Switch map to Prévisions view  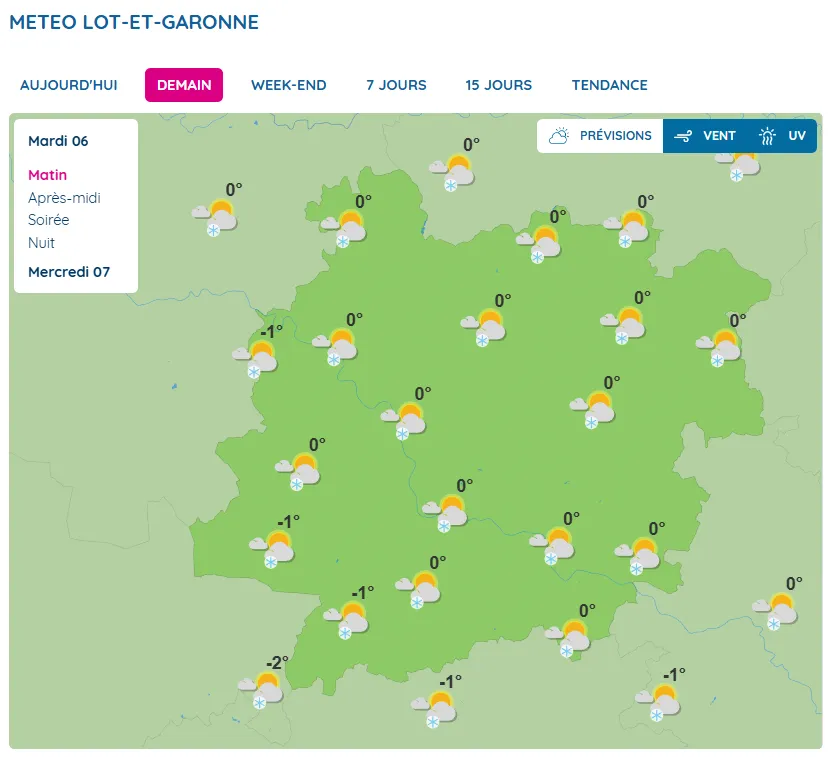[x=600, y=136]
